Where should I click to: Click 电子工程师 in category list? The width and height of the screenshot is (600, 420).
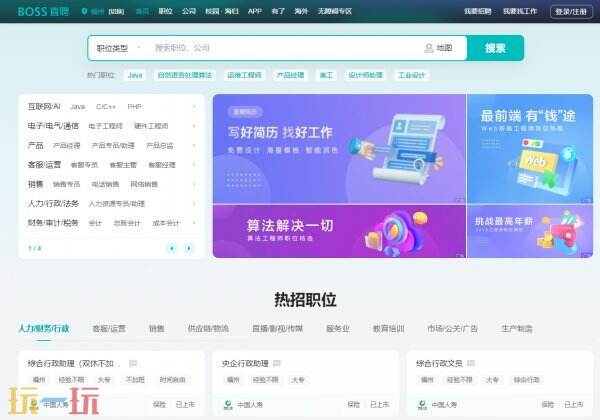pyautogui.click(x=106, y=126)
